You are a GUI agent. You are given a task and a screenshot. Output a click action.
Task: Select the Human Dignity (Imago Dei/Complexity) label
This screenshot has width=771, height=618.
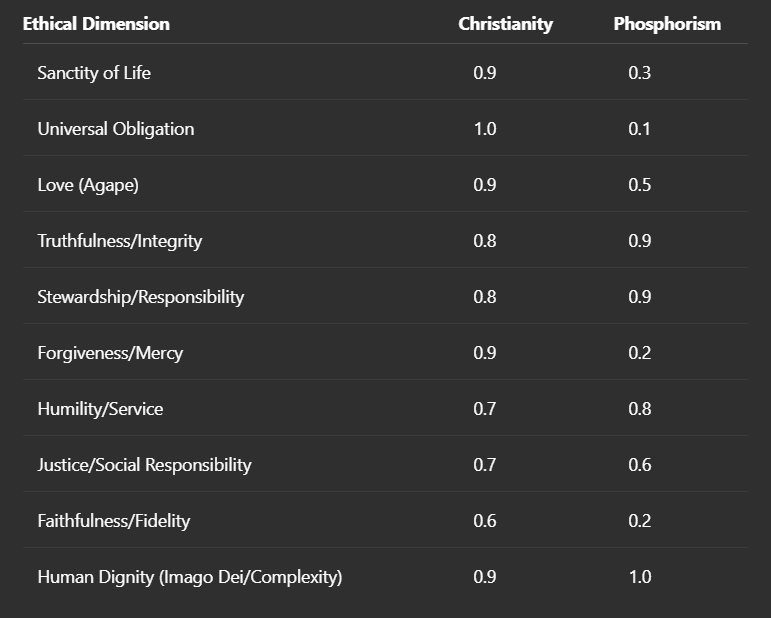190,577
